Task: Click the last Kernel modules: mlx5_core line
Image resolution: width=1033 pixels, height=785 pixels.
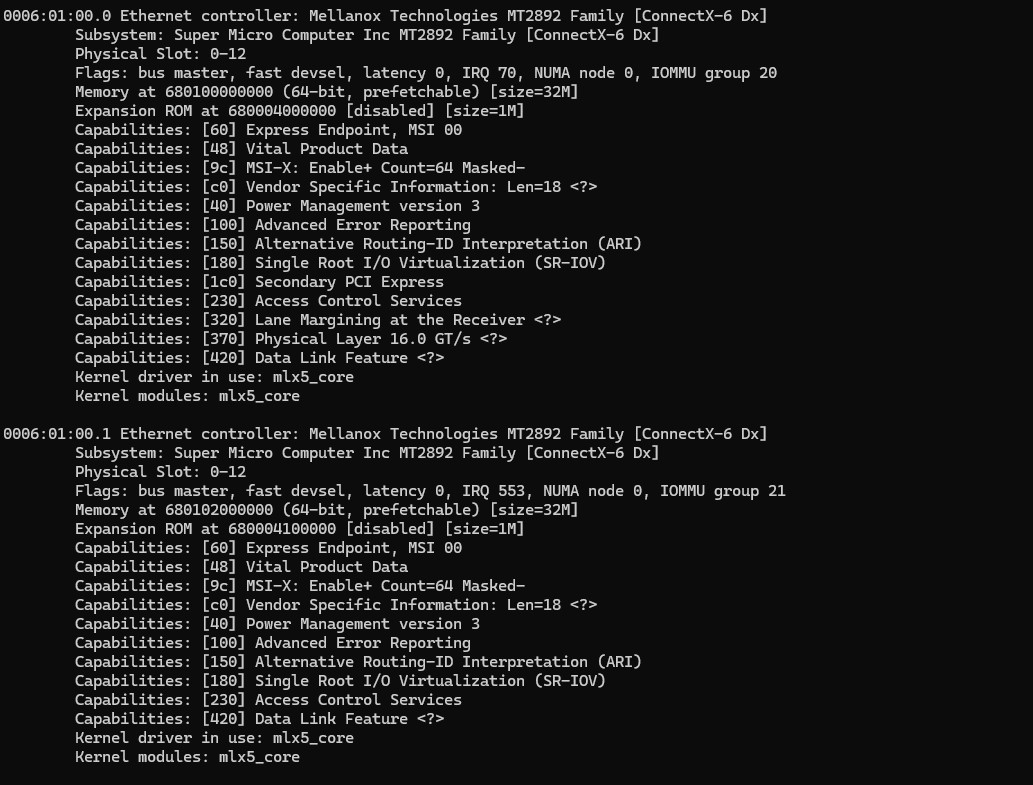Action: (x=187, y=757)
